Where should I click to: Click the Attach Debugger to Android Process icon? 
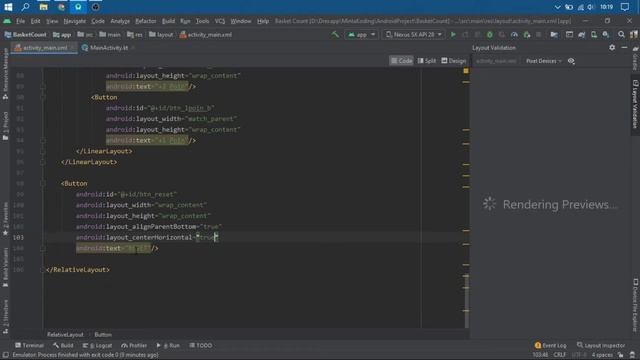(527, 35)
